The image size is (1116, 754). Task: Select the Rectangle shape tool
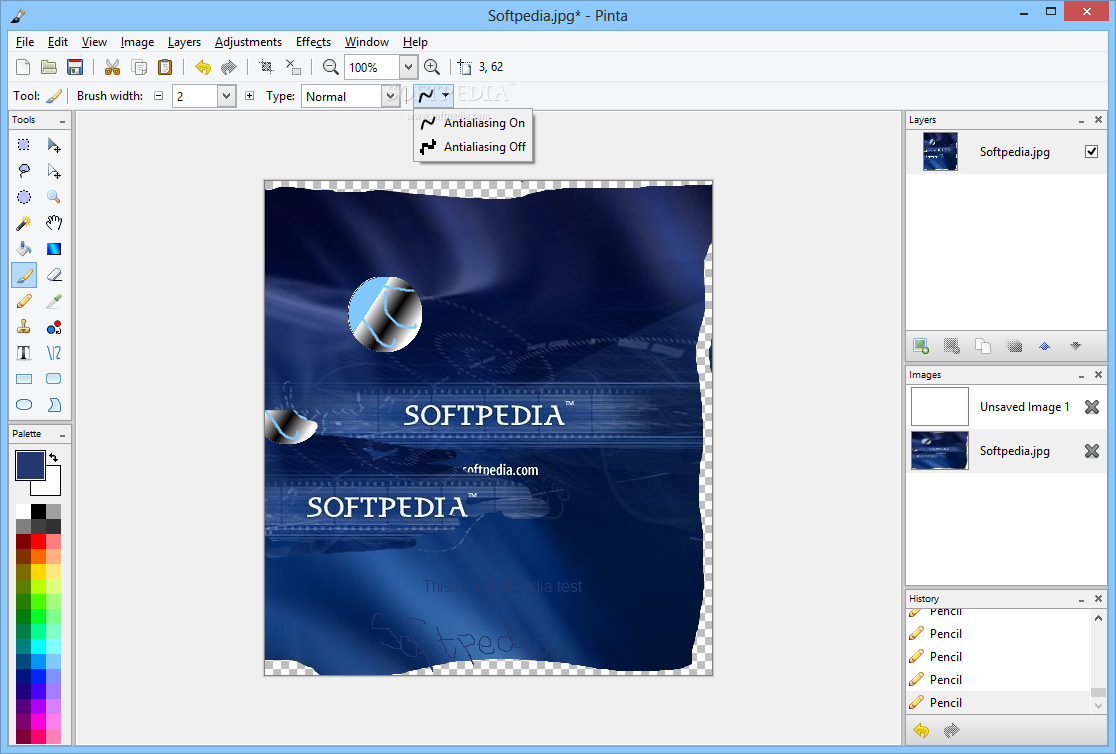(23, 379)
